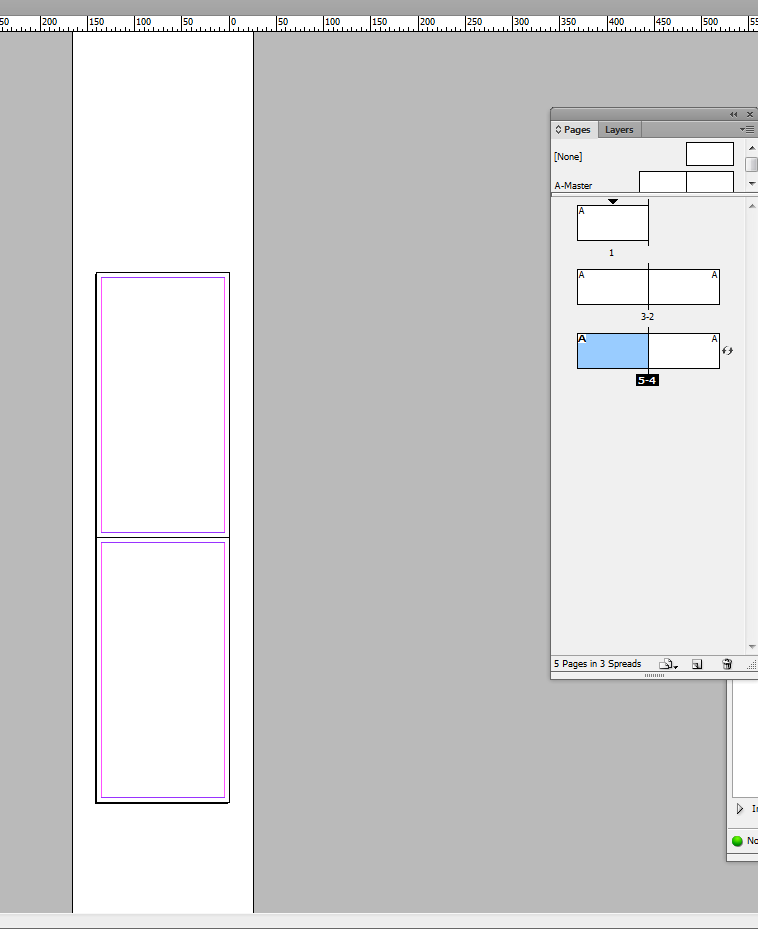Click the 3-2 spread number label
The height and width of the screenshot is (929, 758).
647,316
